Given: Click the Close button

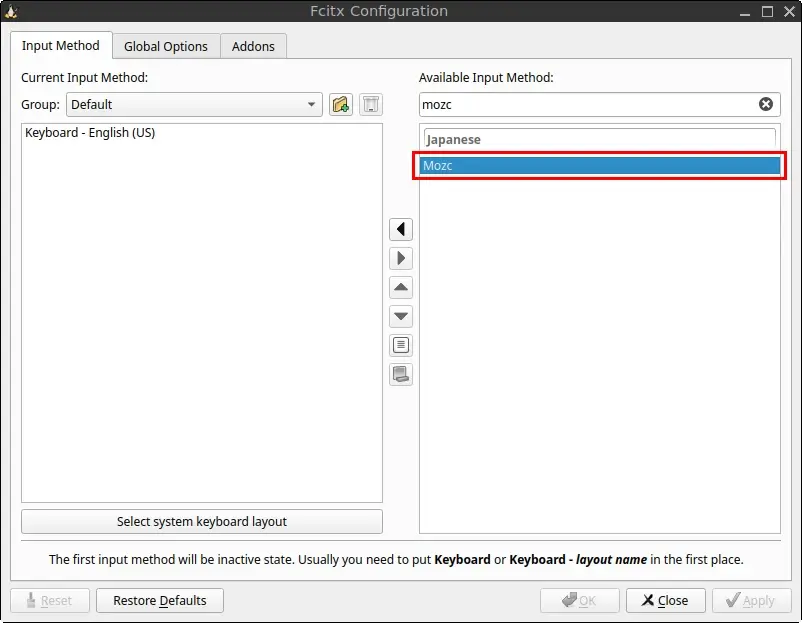Looking at the screenshot, I should (665, 600).
